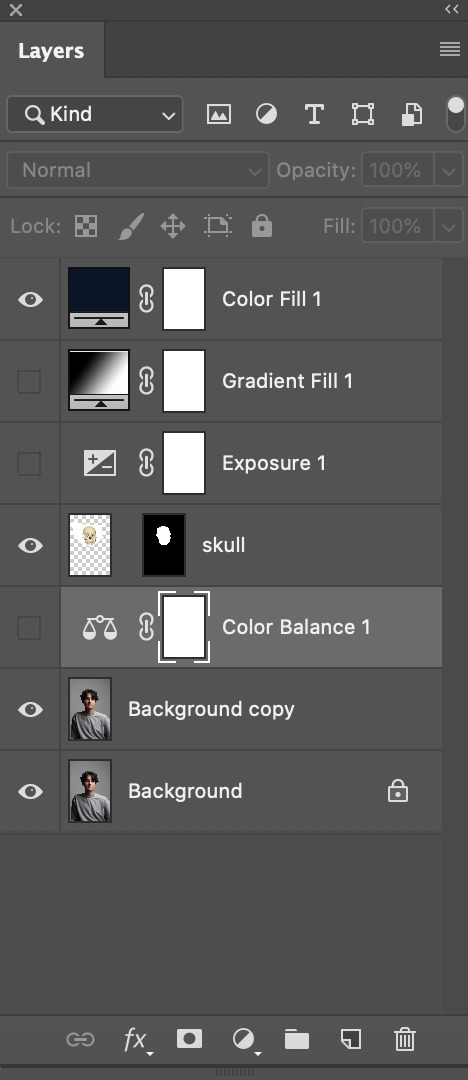This screenshot has height=1080, width=468.
Task: Close the Layers panel with X
Action: pos(17,10)
